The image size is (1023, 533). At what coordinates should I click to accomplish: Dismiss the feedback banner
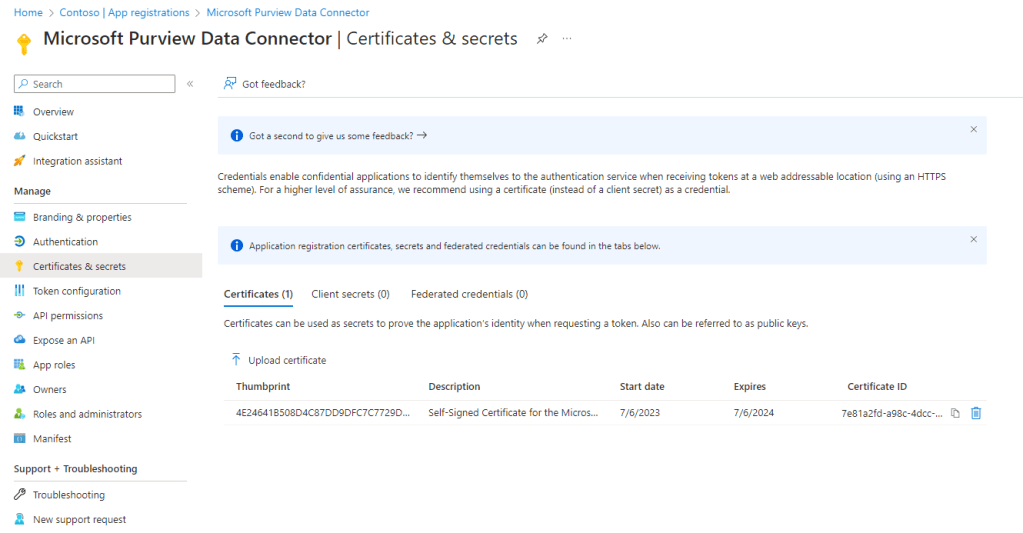click(x=974, y=129)
